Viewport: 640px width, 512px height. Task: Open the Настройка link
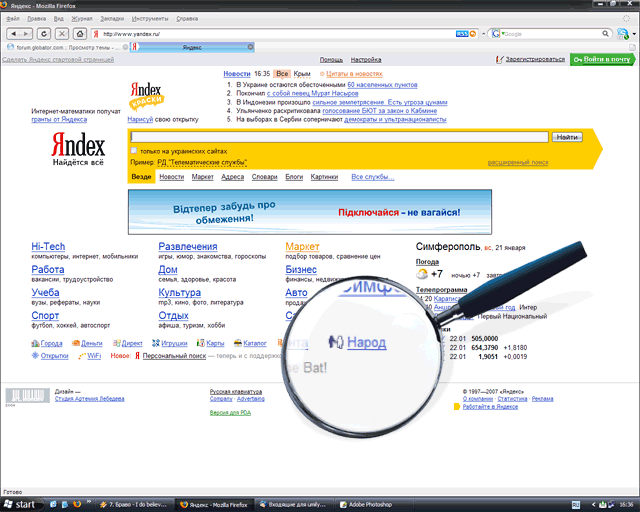366,60
